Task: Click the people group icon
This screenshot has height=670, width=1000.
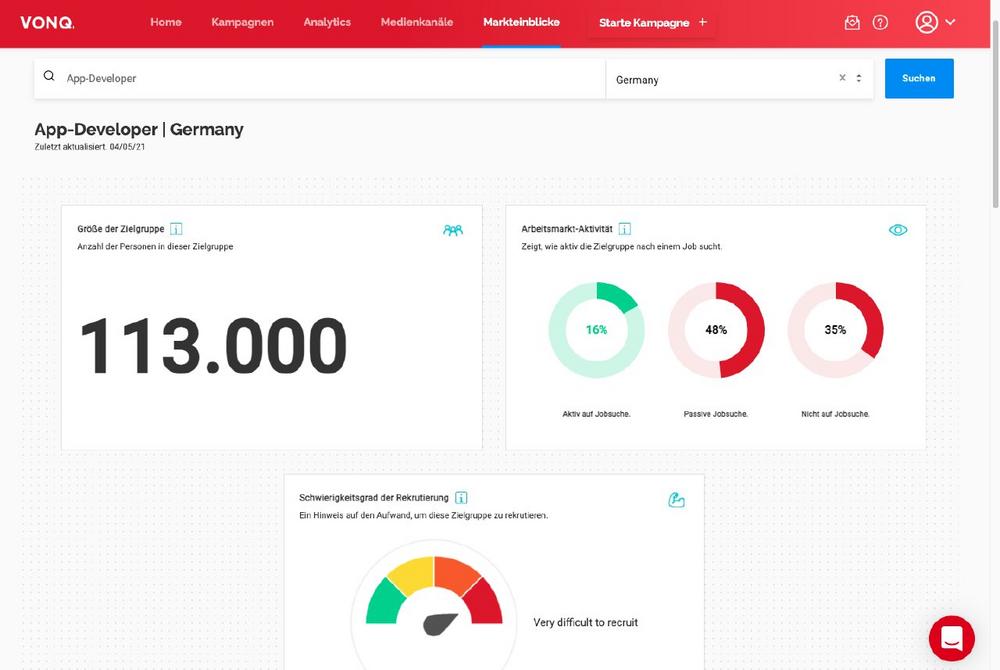Action: pyautogui.click(x=453, y=230)
